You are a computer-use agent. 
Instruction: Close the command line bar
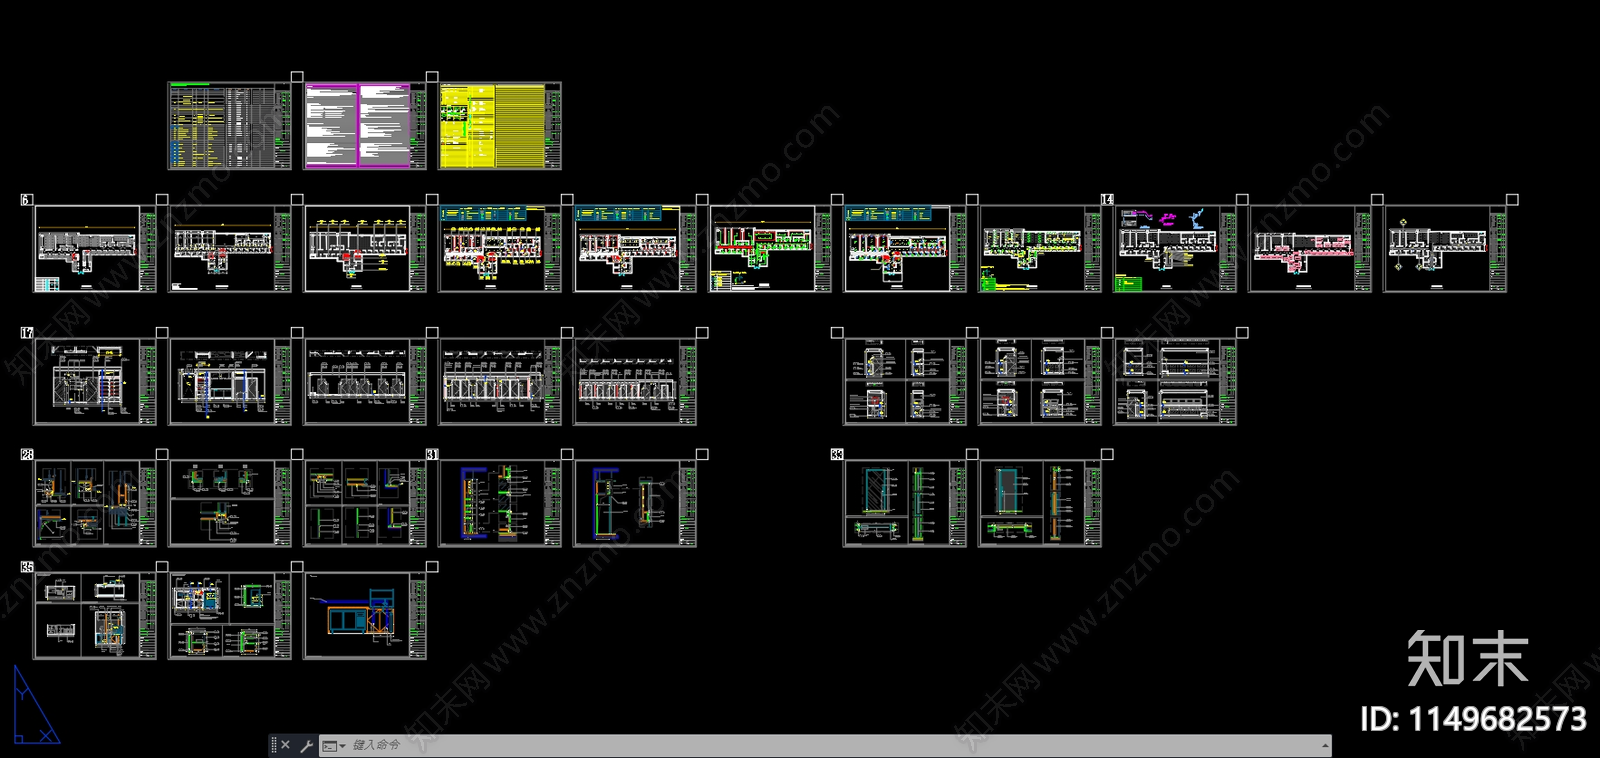click(x=285, y=745)
